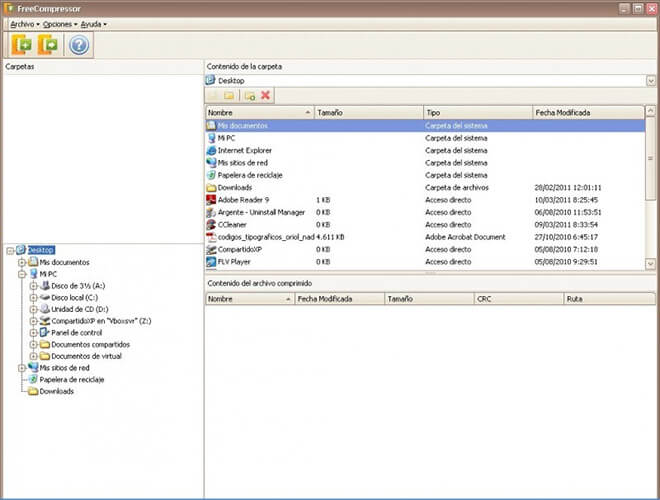Viewport: 660px width, 500px height.
Task: Sort folder list by Tipo column
Action: coord(478,112)
